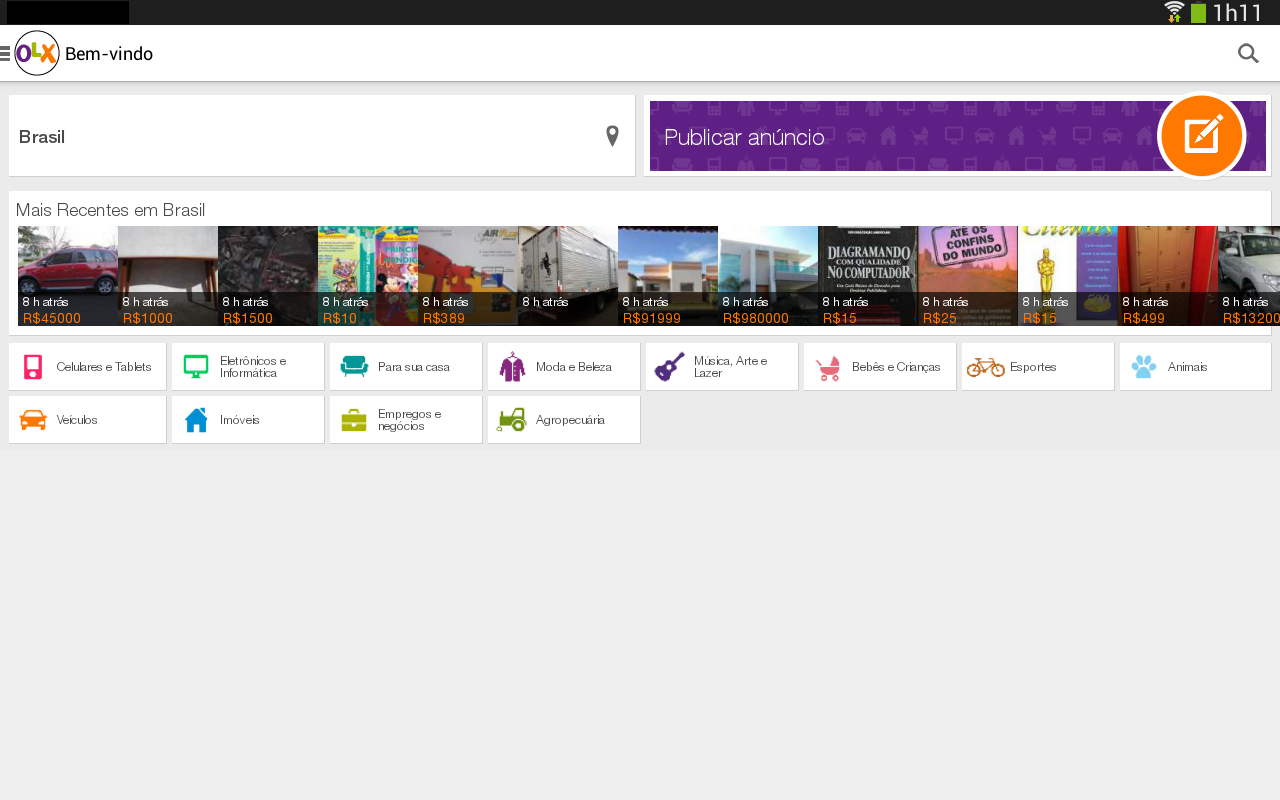The height and width of the screenshot is (800, 1280).
Task: Go to the Animais category
Action: (1196, 367)
